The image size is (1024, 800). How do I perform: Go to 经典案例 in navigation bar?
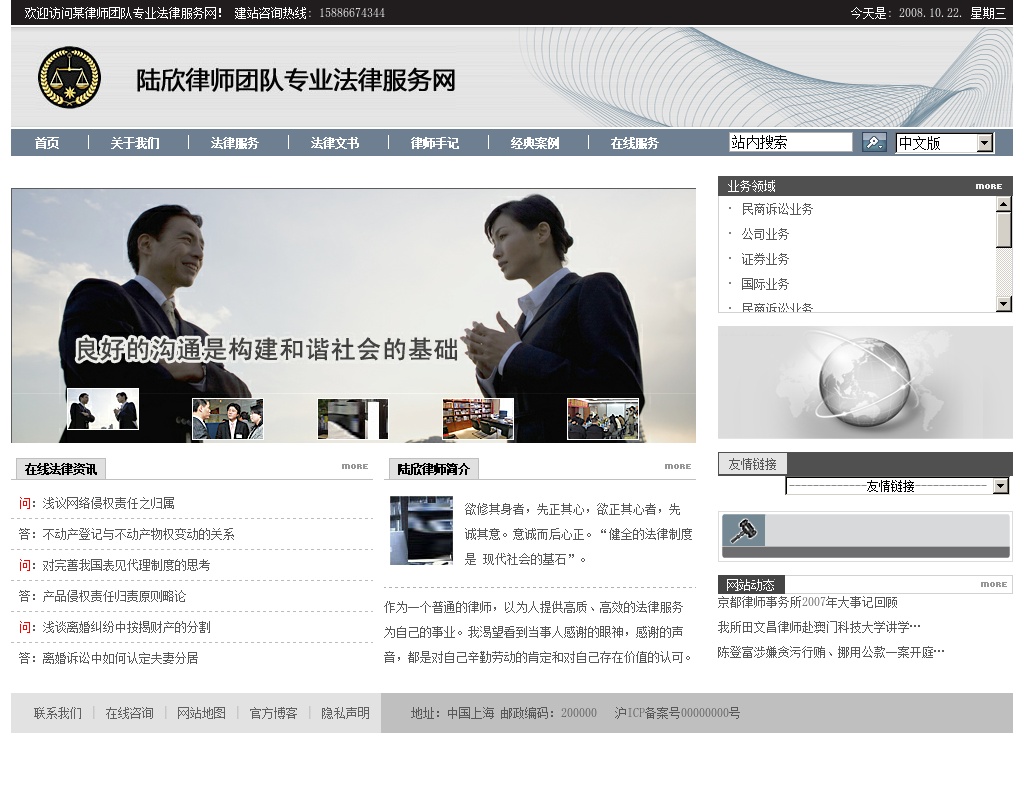(x=535, y=143)
